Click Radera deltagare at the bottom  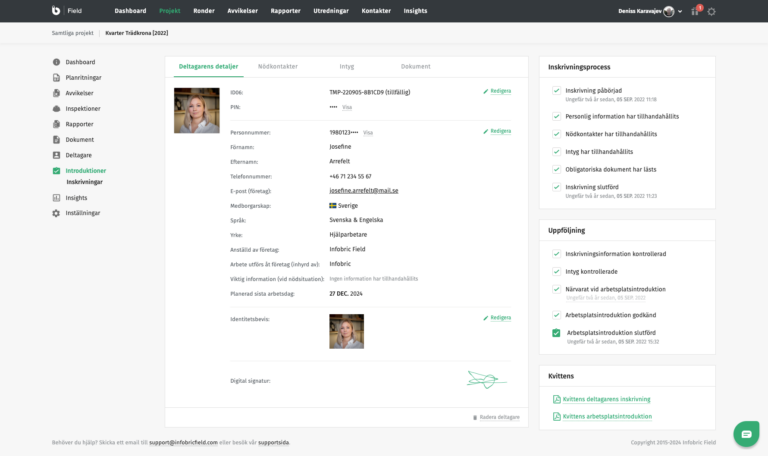tap(495, 417)
